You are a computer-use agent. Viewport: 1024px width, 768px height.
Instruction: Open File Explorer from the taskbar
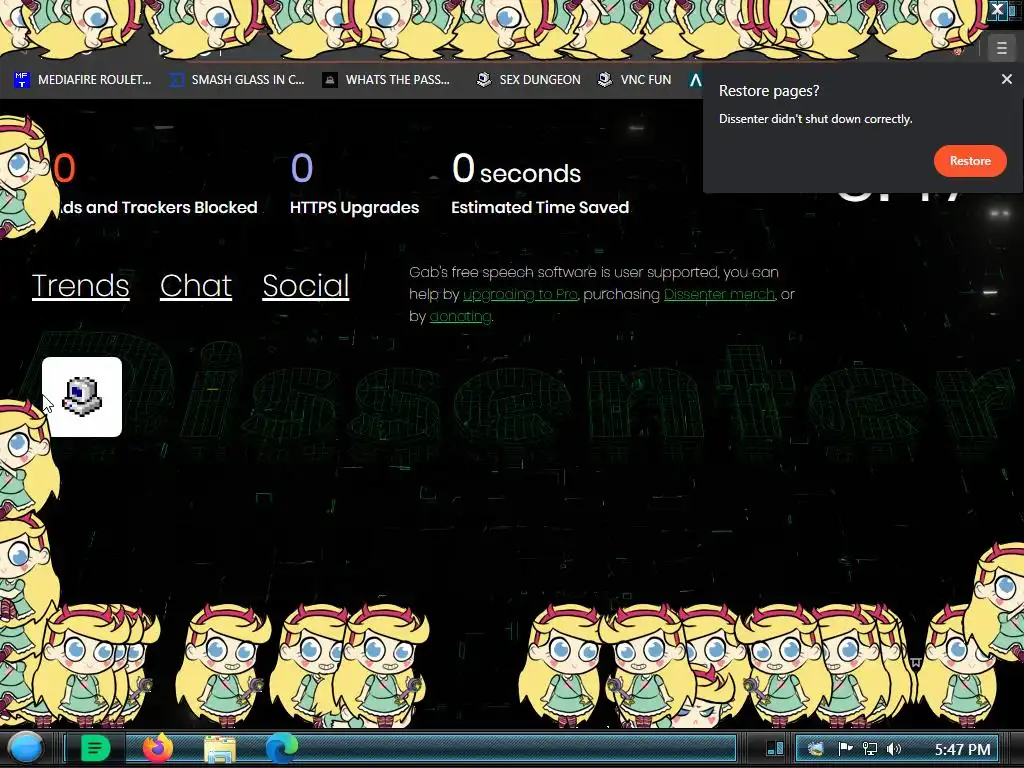[220, 749]
